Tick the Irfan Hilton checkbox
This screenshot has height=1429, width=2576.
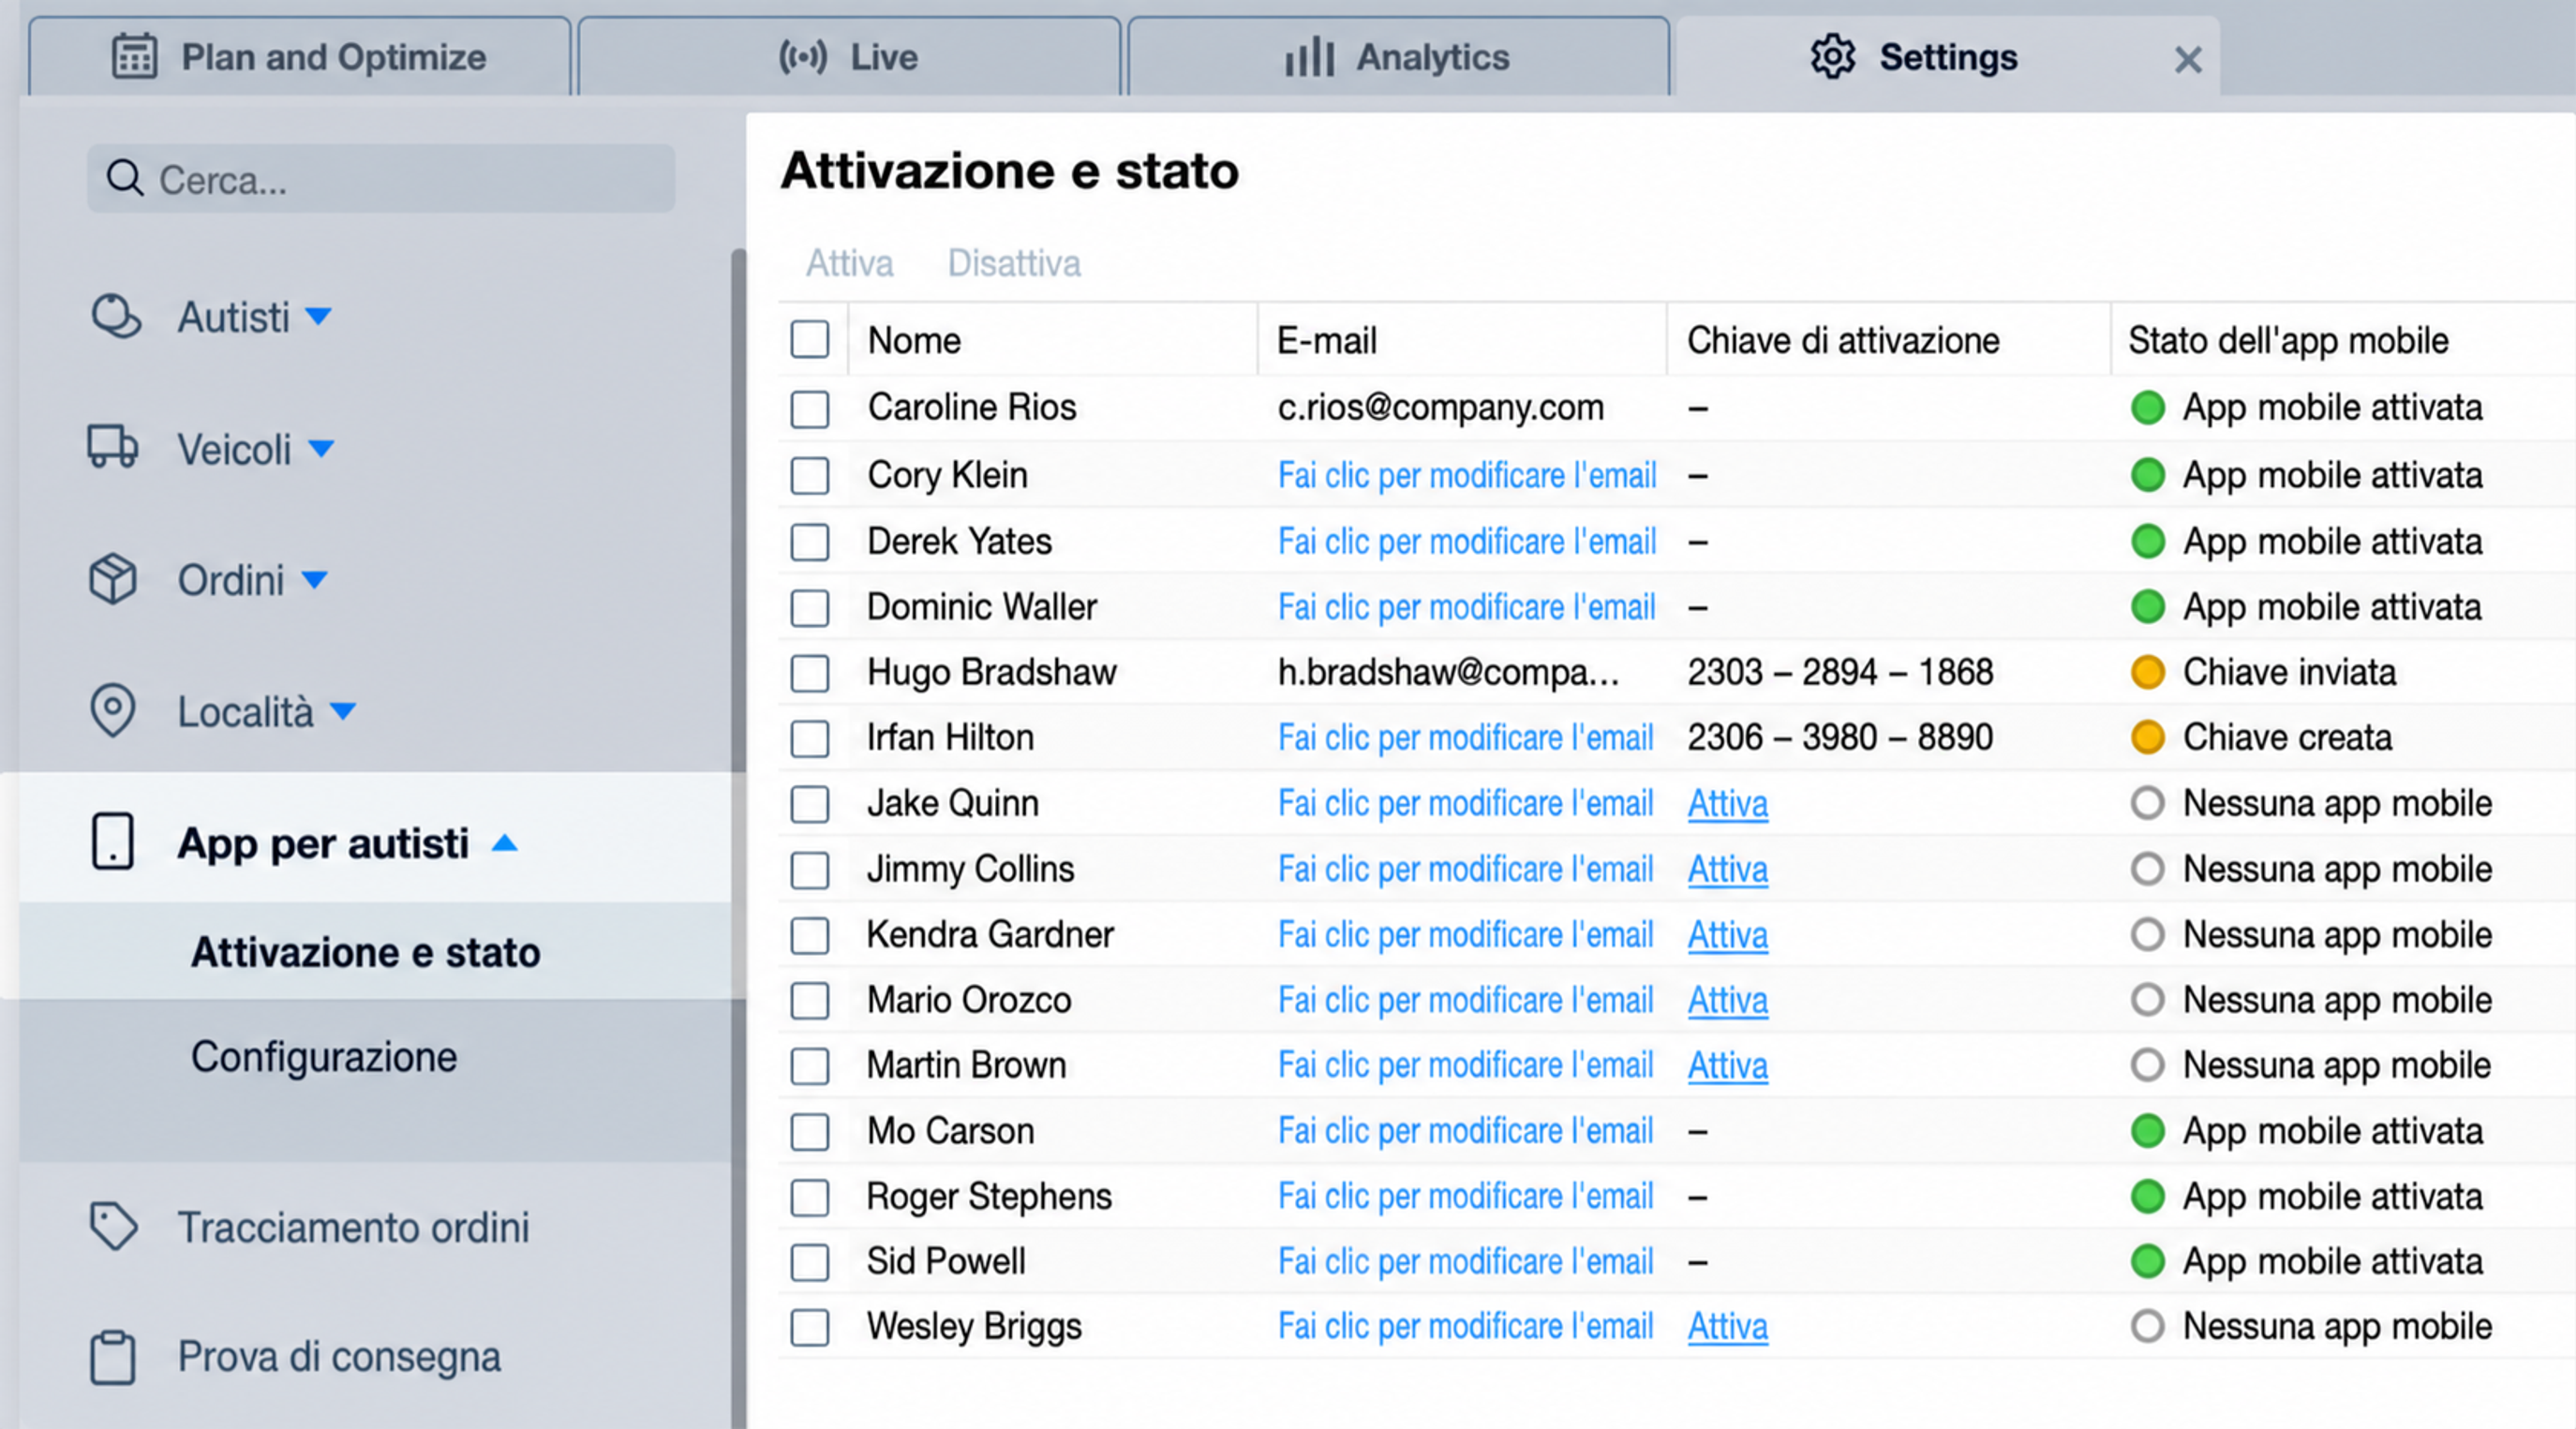coord(810,739)
